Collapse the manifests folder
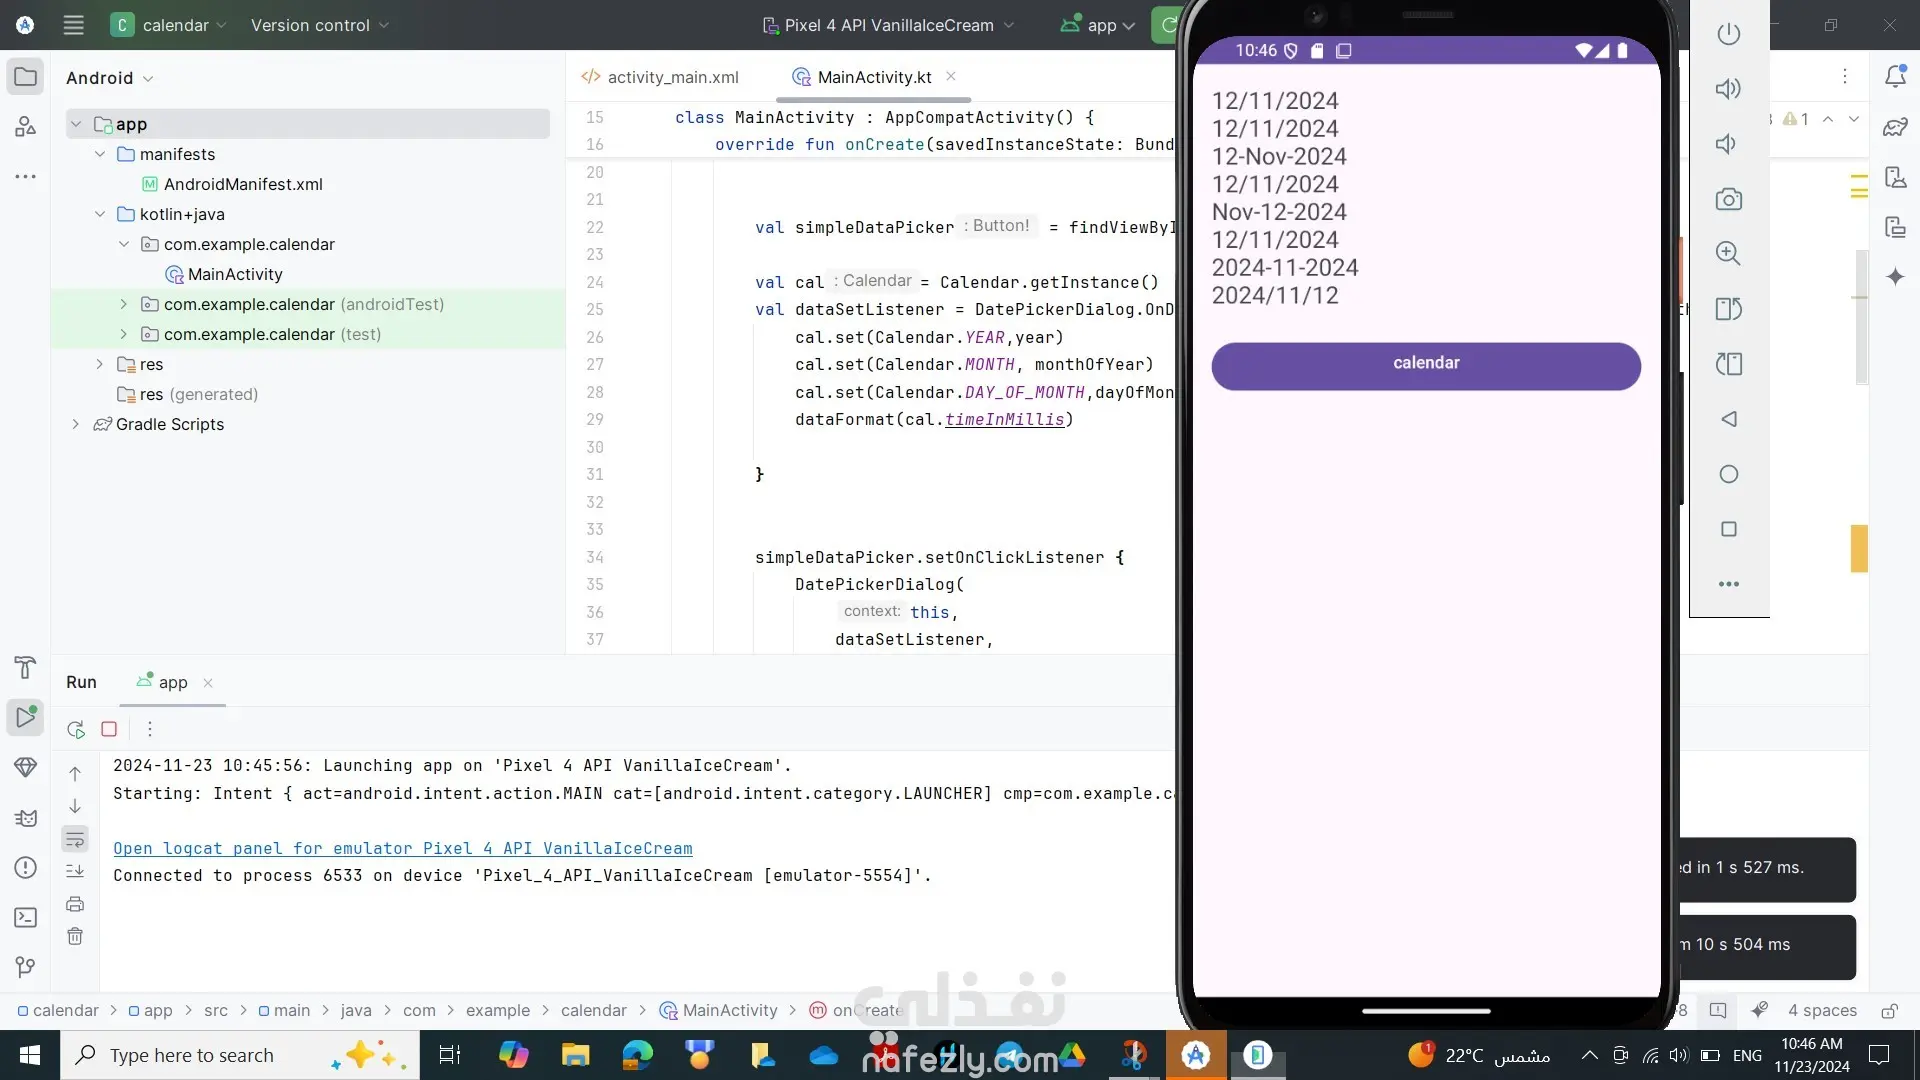Screen dimensions: 1920x1080 [100, 154]
